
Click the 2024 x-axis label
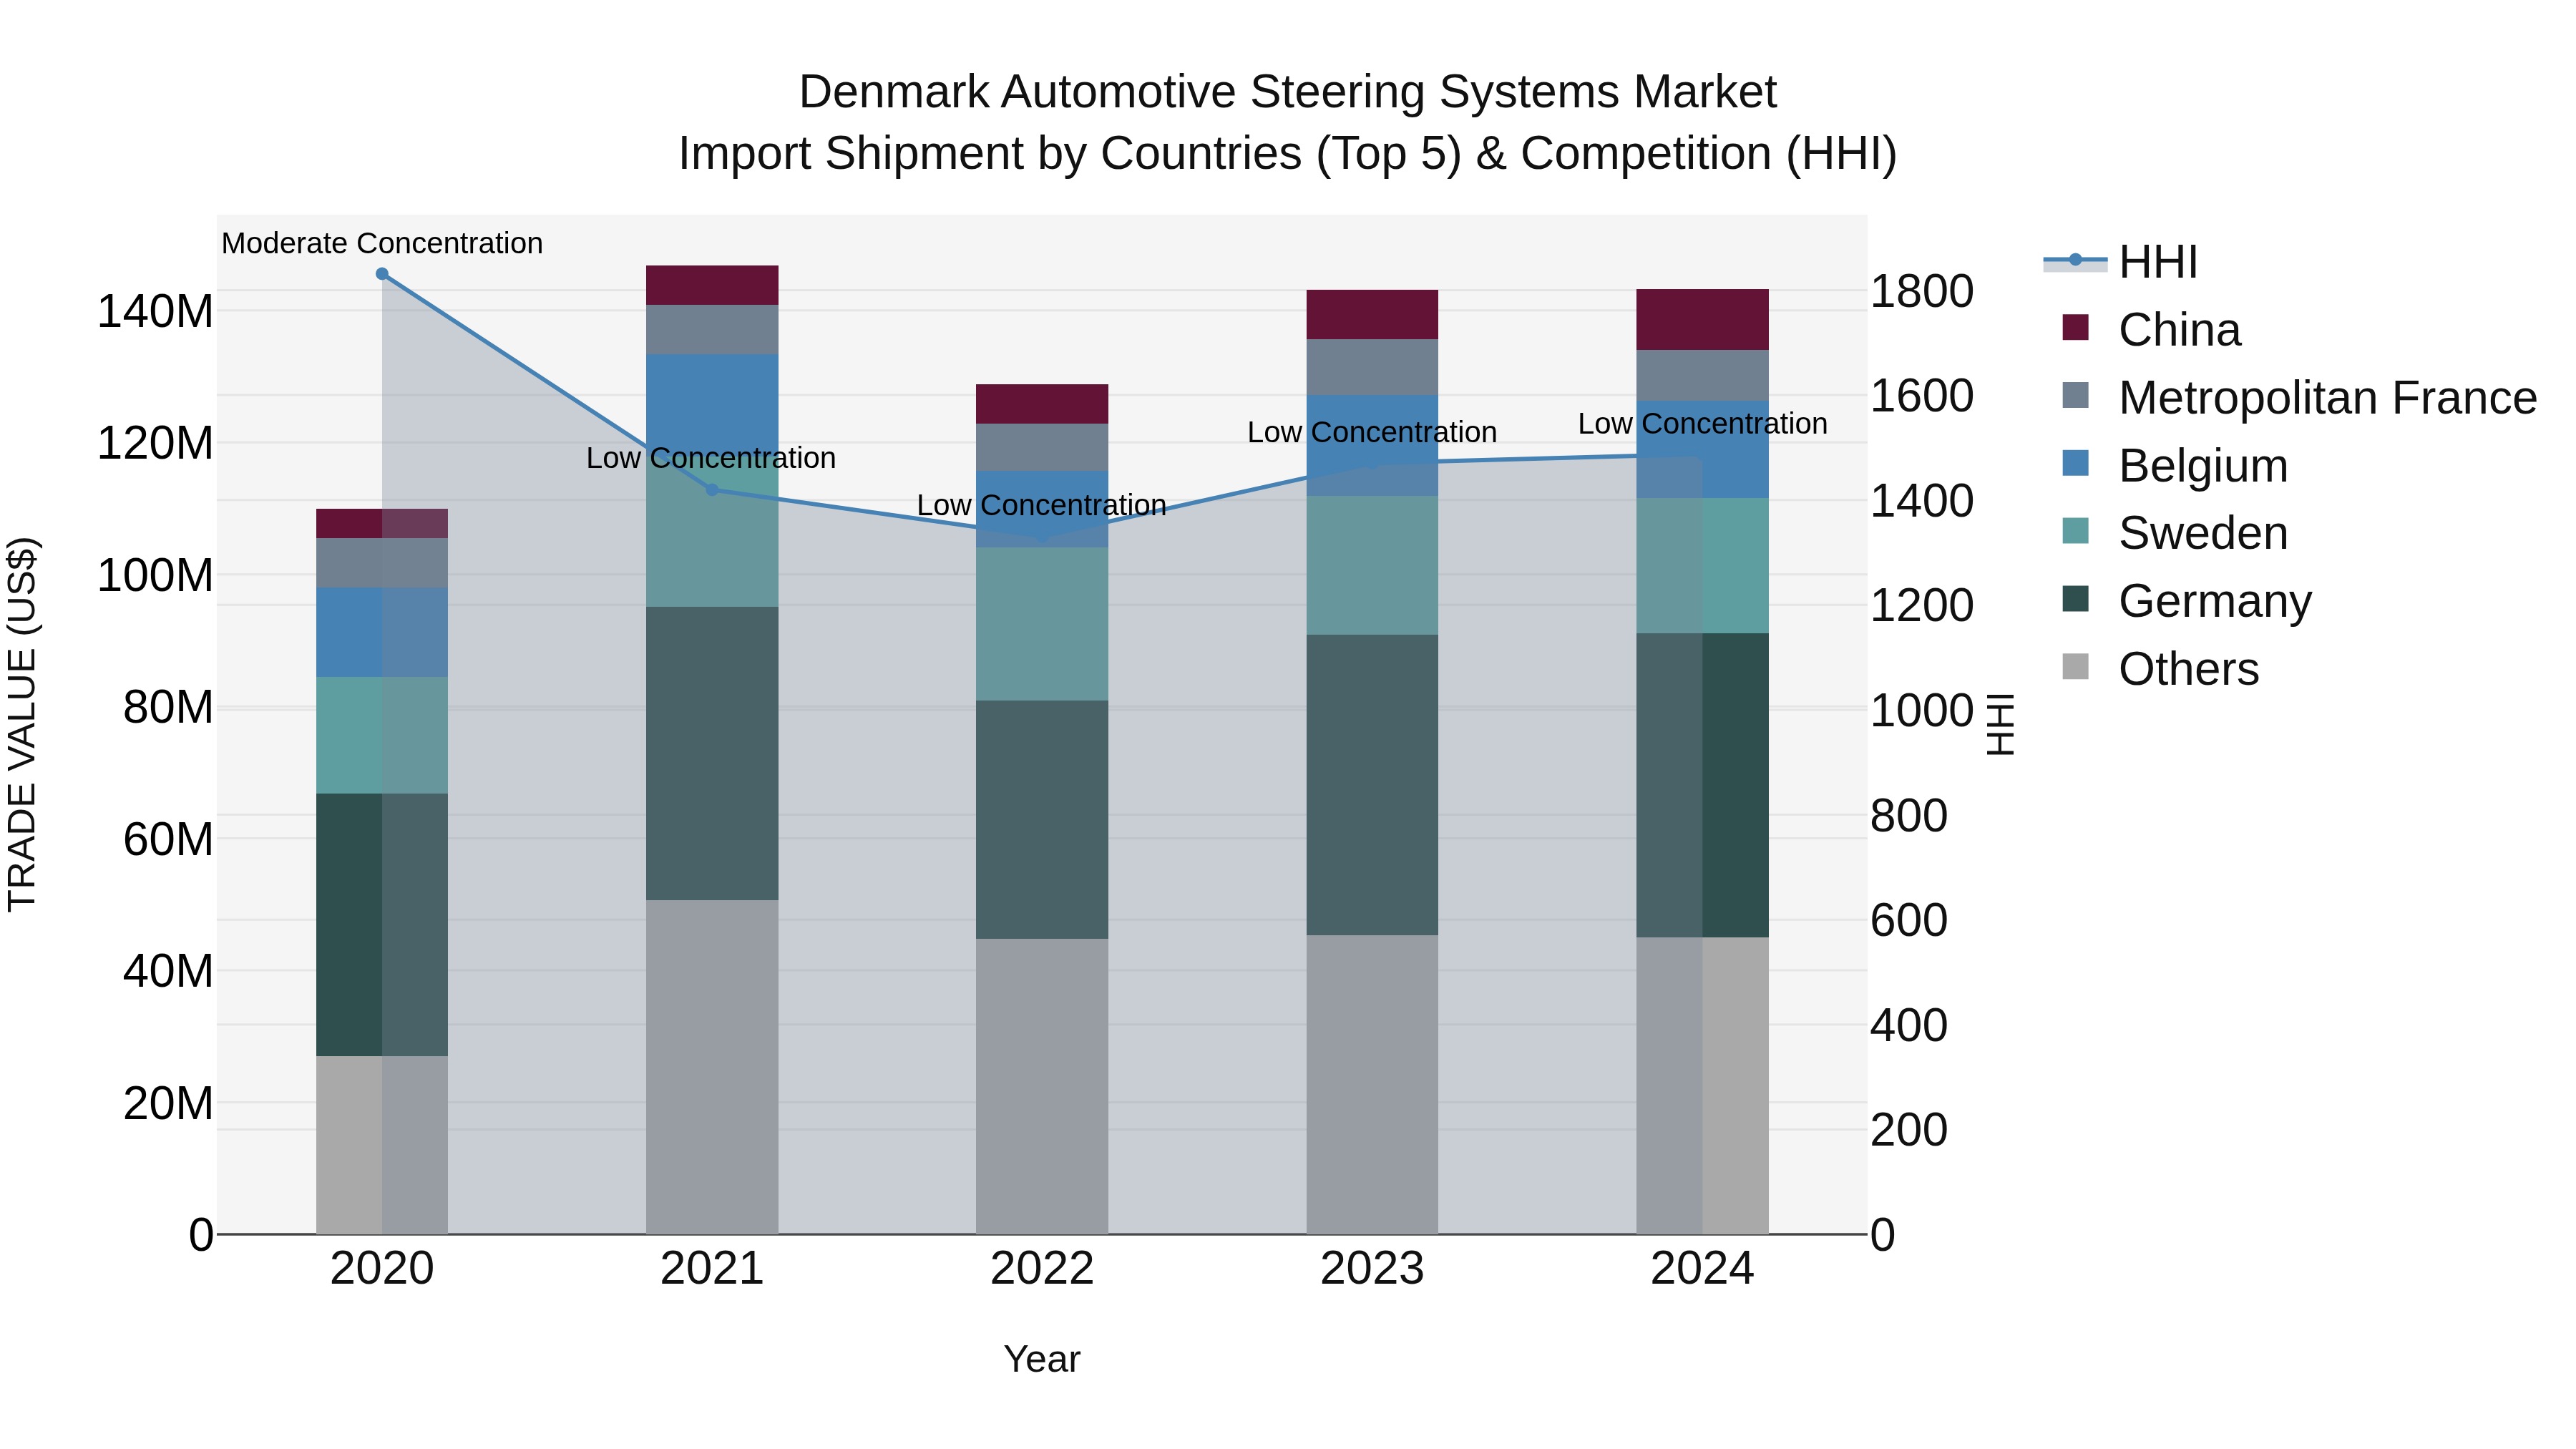(1702, 1269)
